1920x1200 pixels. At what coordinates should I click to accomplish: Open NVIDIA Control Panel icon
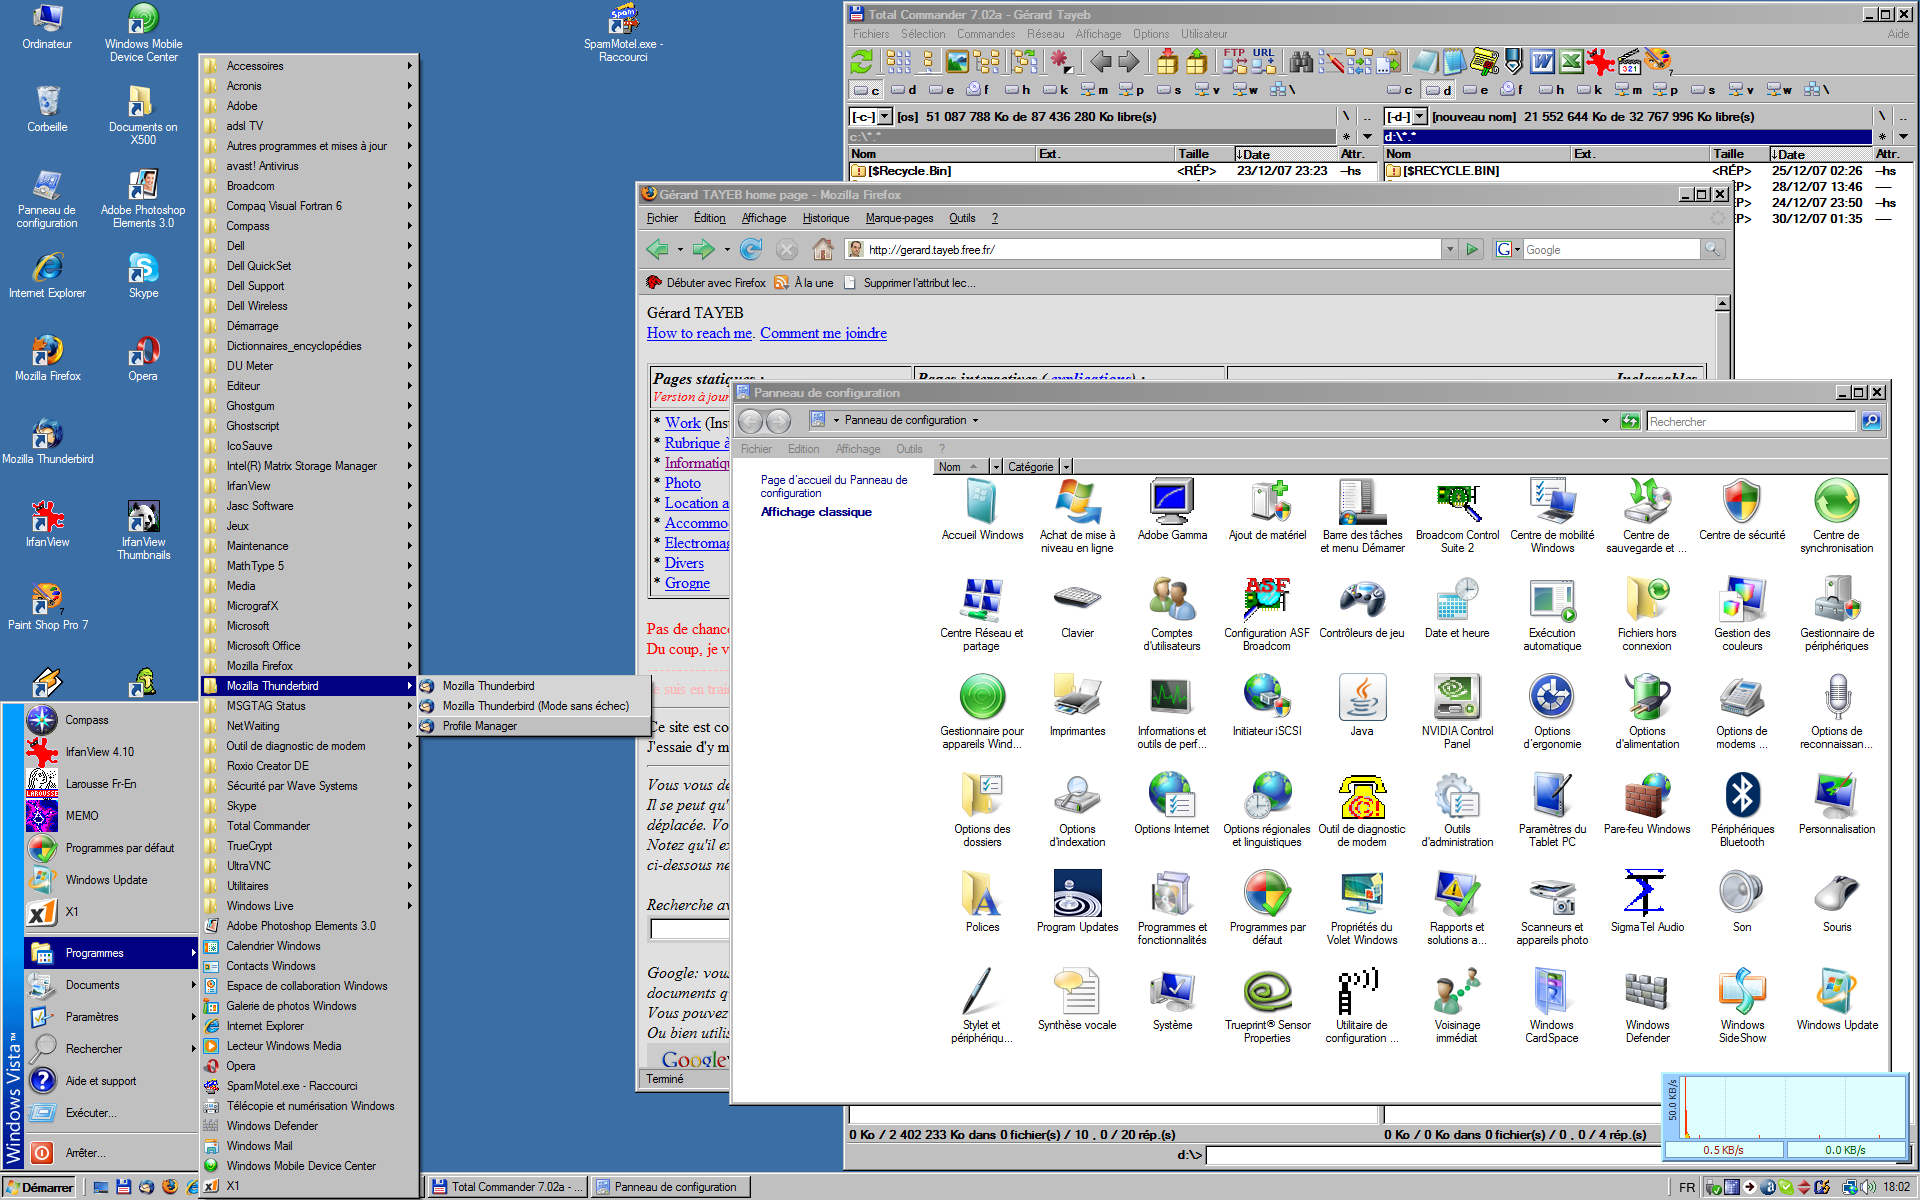coord(1456,711)
